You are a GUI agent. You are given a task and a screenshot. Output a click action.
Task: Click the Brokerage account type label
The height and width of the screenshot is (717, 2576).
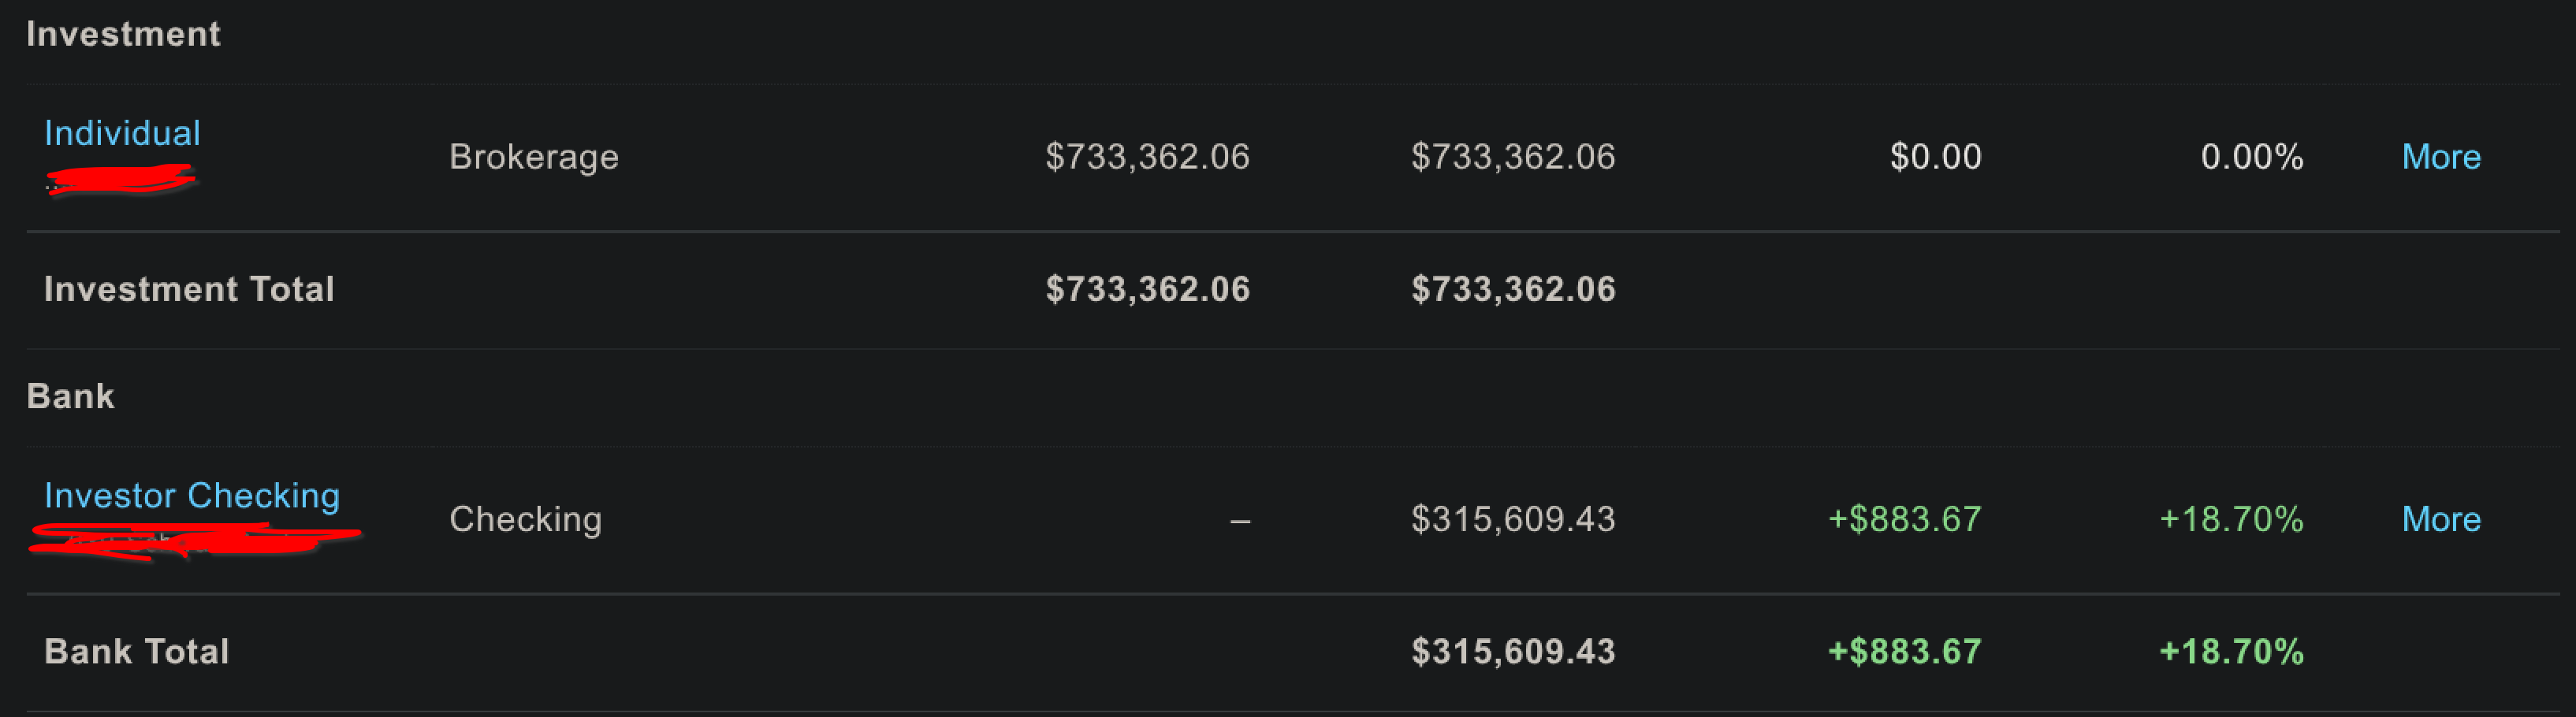click(533, 157)
